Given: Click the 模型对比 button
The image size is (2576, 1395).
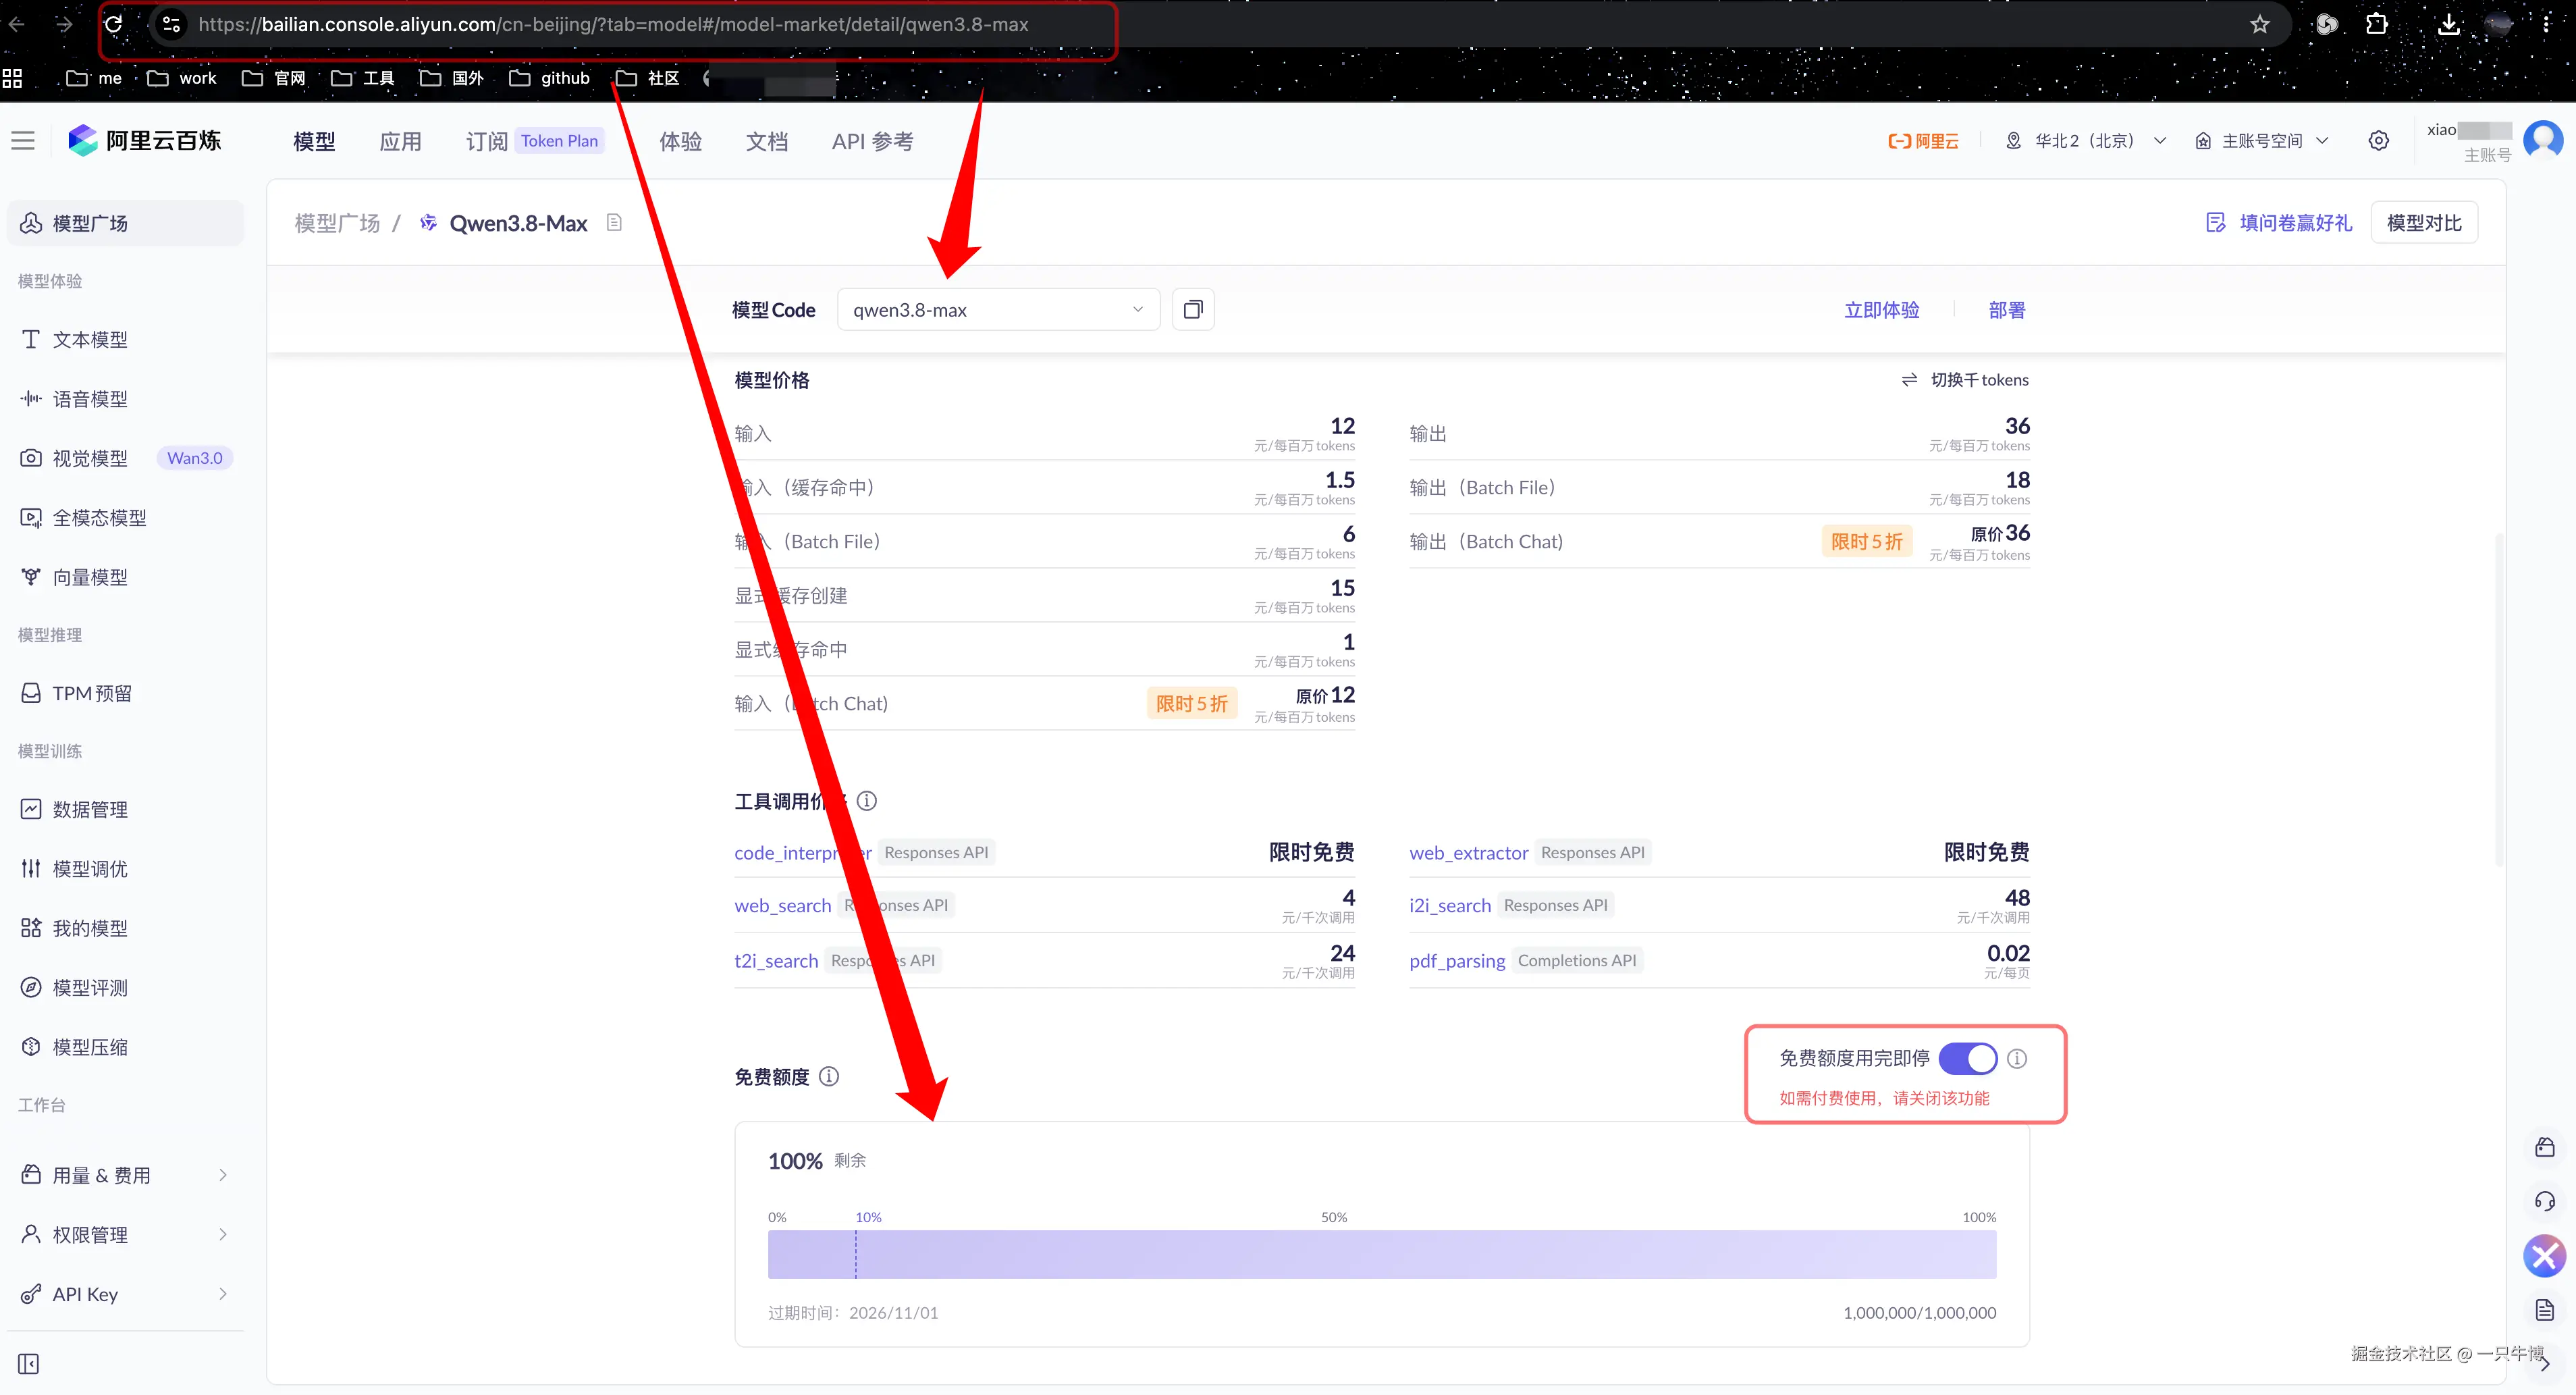Looking at the screenshot, I should (2424, 223).
